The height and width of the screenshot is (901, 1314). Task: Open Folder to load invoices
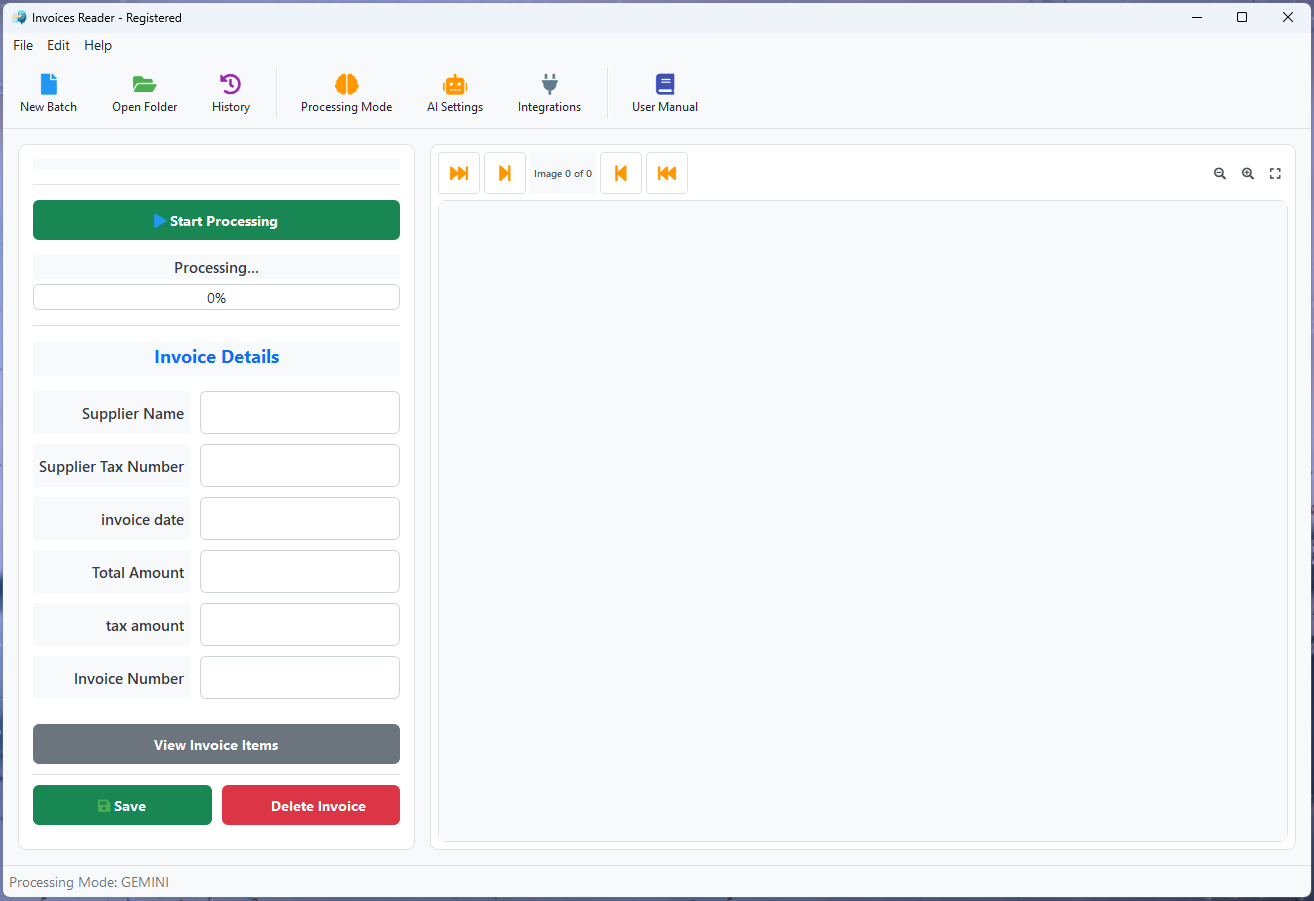click(x=144, y=92)
